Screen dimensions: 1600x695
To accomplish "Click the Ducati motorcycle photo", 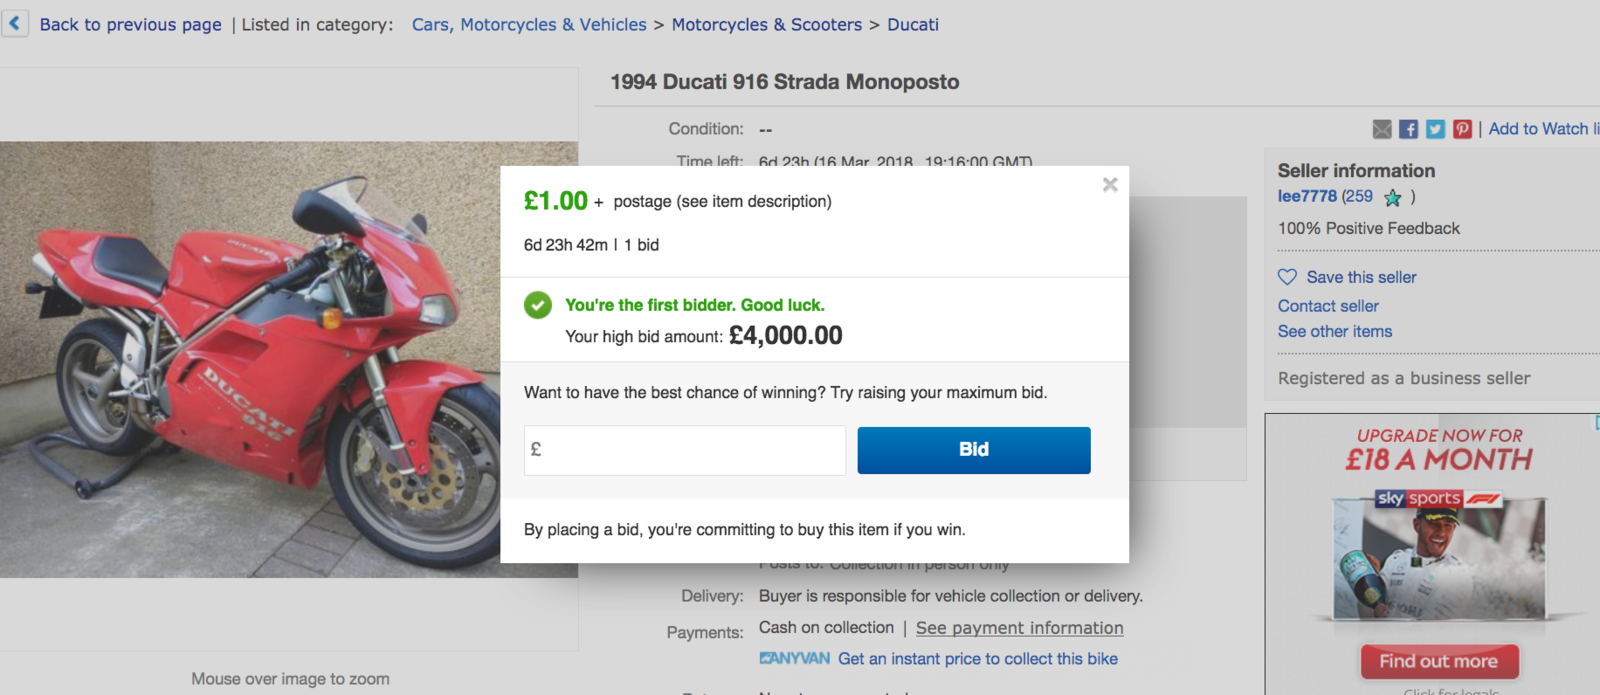I will coord(250,360).
